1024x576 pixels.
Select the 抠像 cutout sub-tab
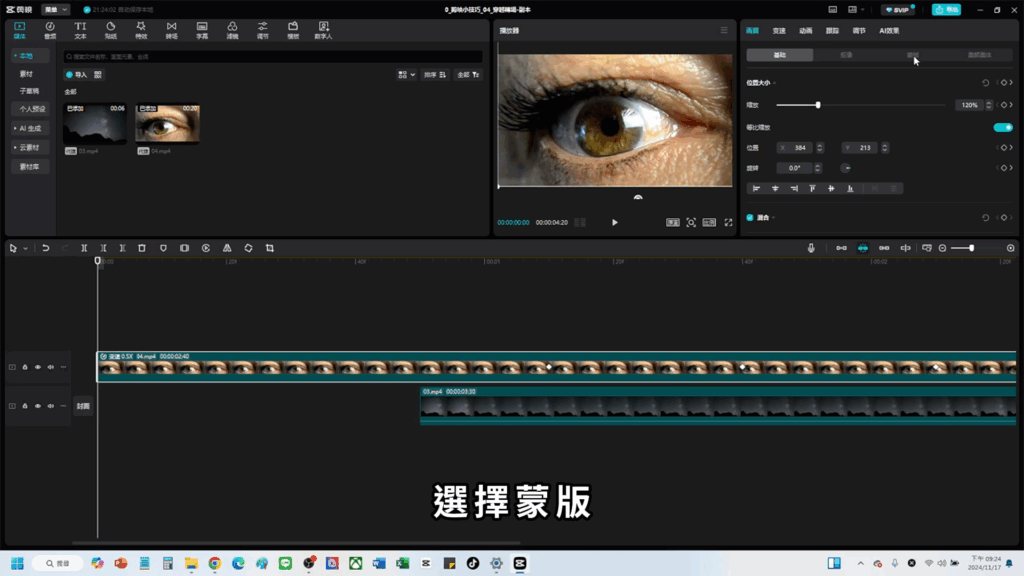[846, 55]
